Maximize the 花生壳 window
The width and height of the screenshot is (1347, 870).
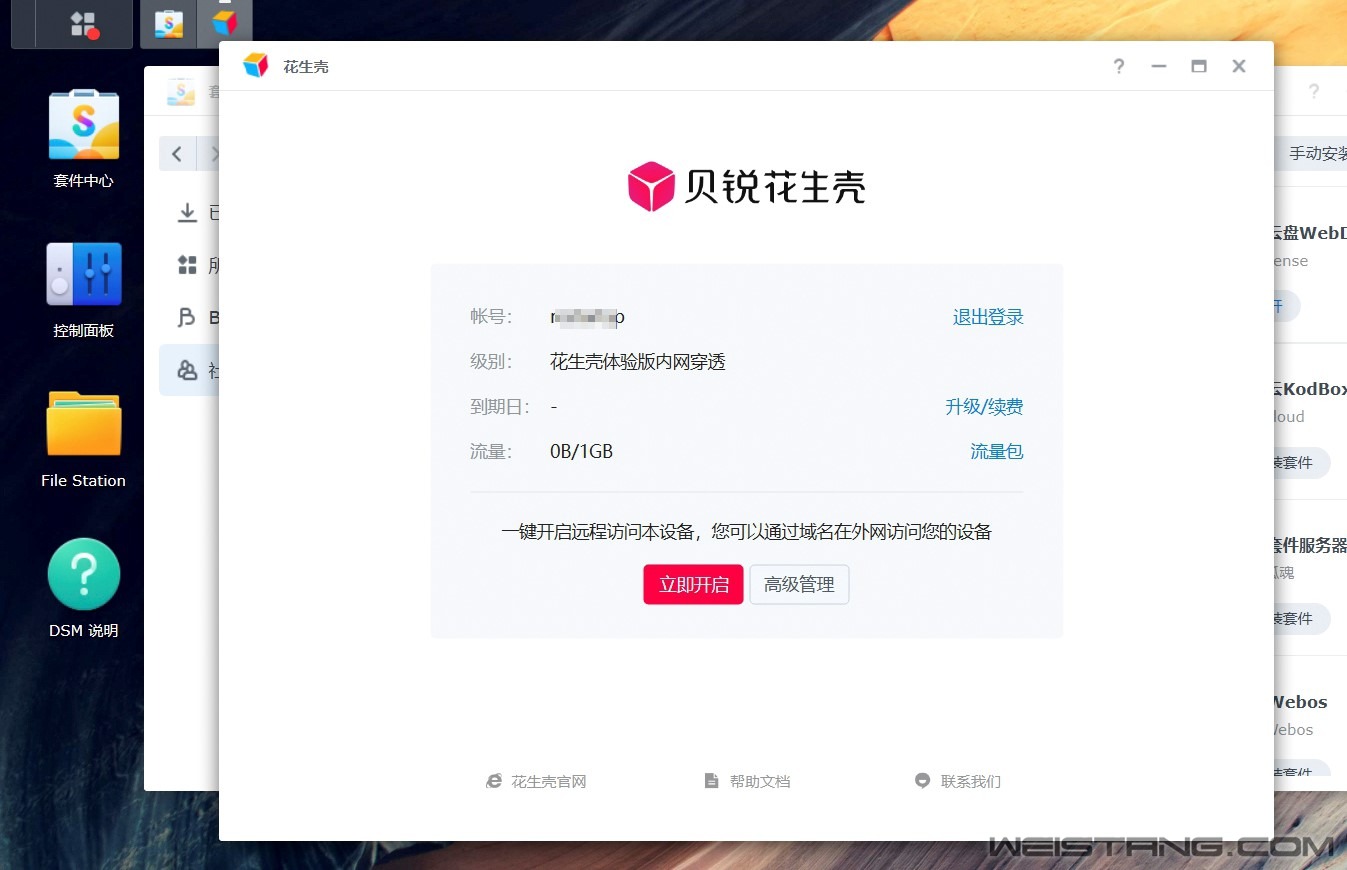coord(1199,66)
